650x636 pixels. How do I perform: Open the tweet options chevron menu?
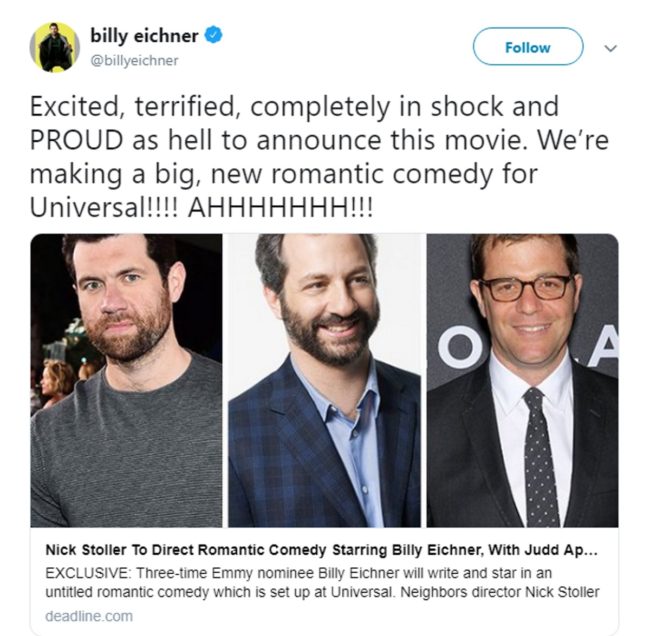610,48
